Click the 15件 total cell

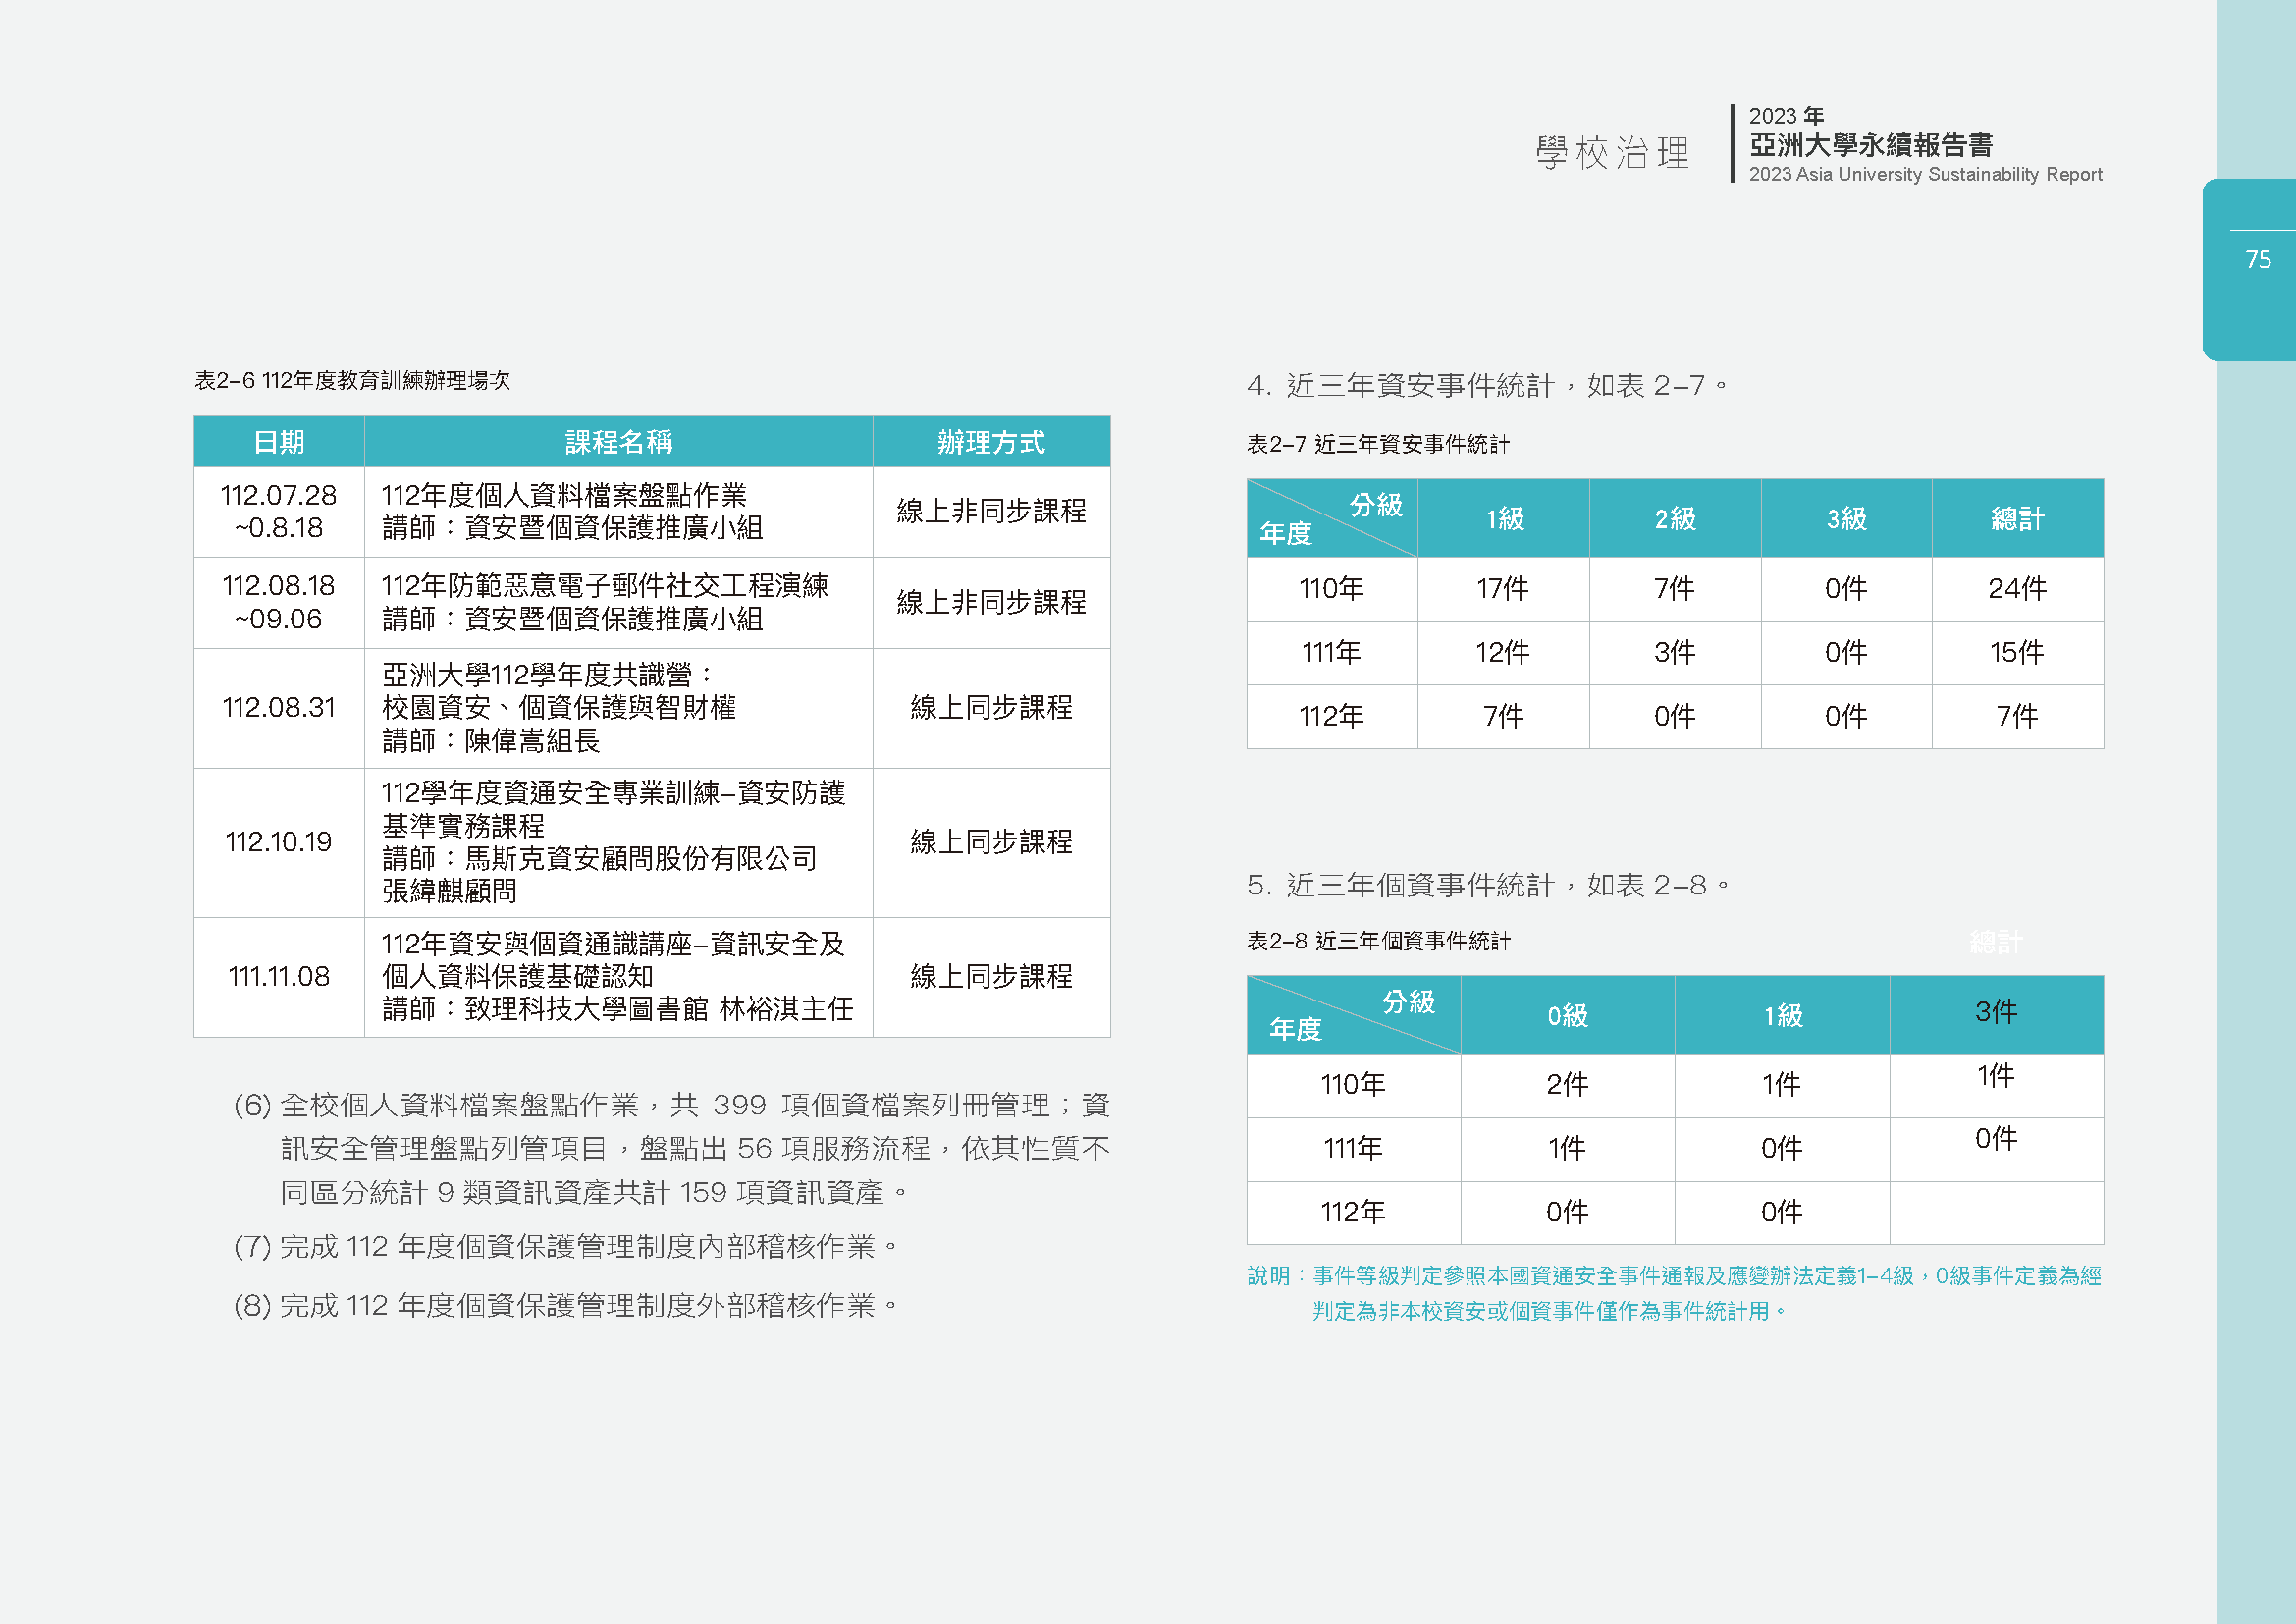coord(2017,653)
